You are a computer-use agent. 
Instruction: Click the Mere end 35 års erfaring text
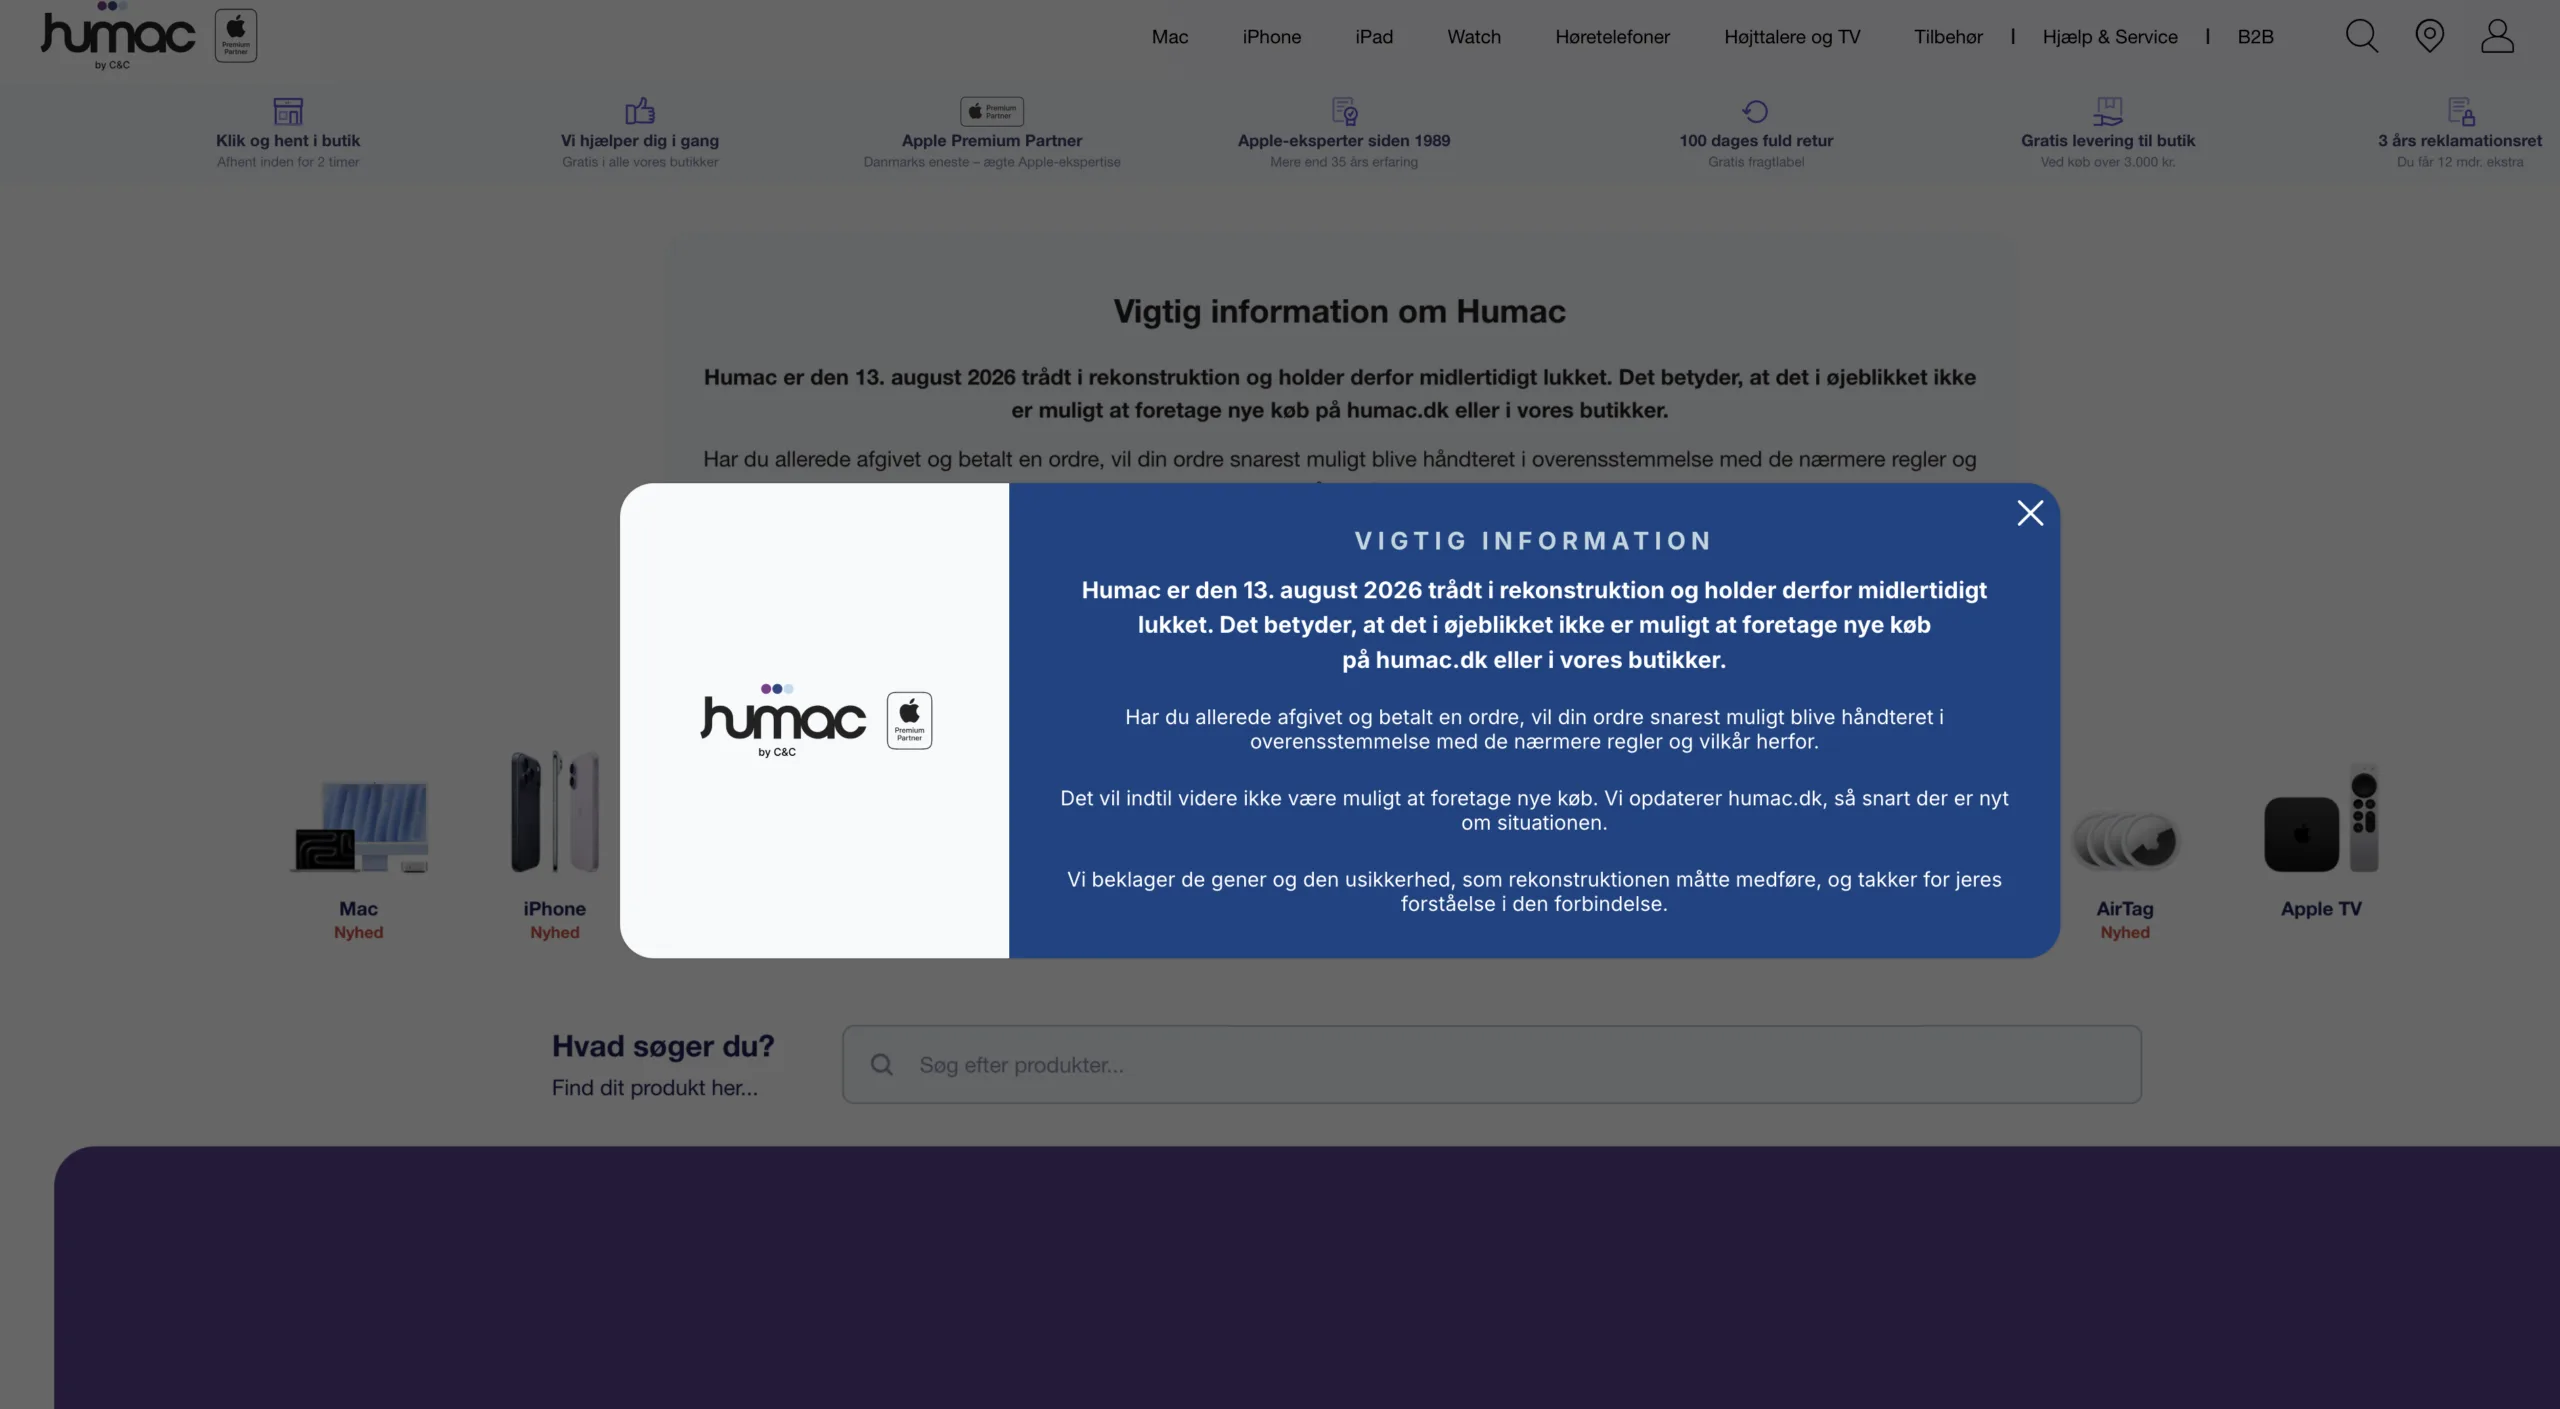1344,162
